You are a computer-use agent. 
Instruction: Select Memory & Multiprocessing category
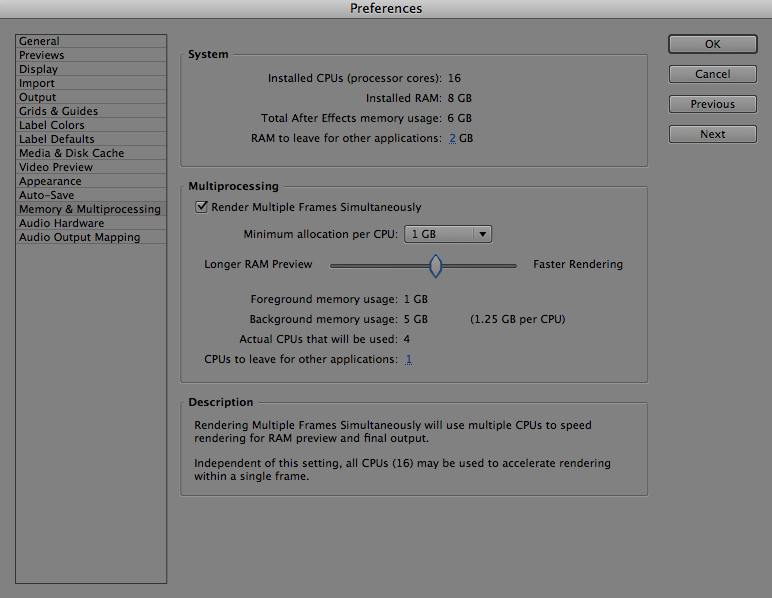click(91, 209)
